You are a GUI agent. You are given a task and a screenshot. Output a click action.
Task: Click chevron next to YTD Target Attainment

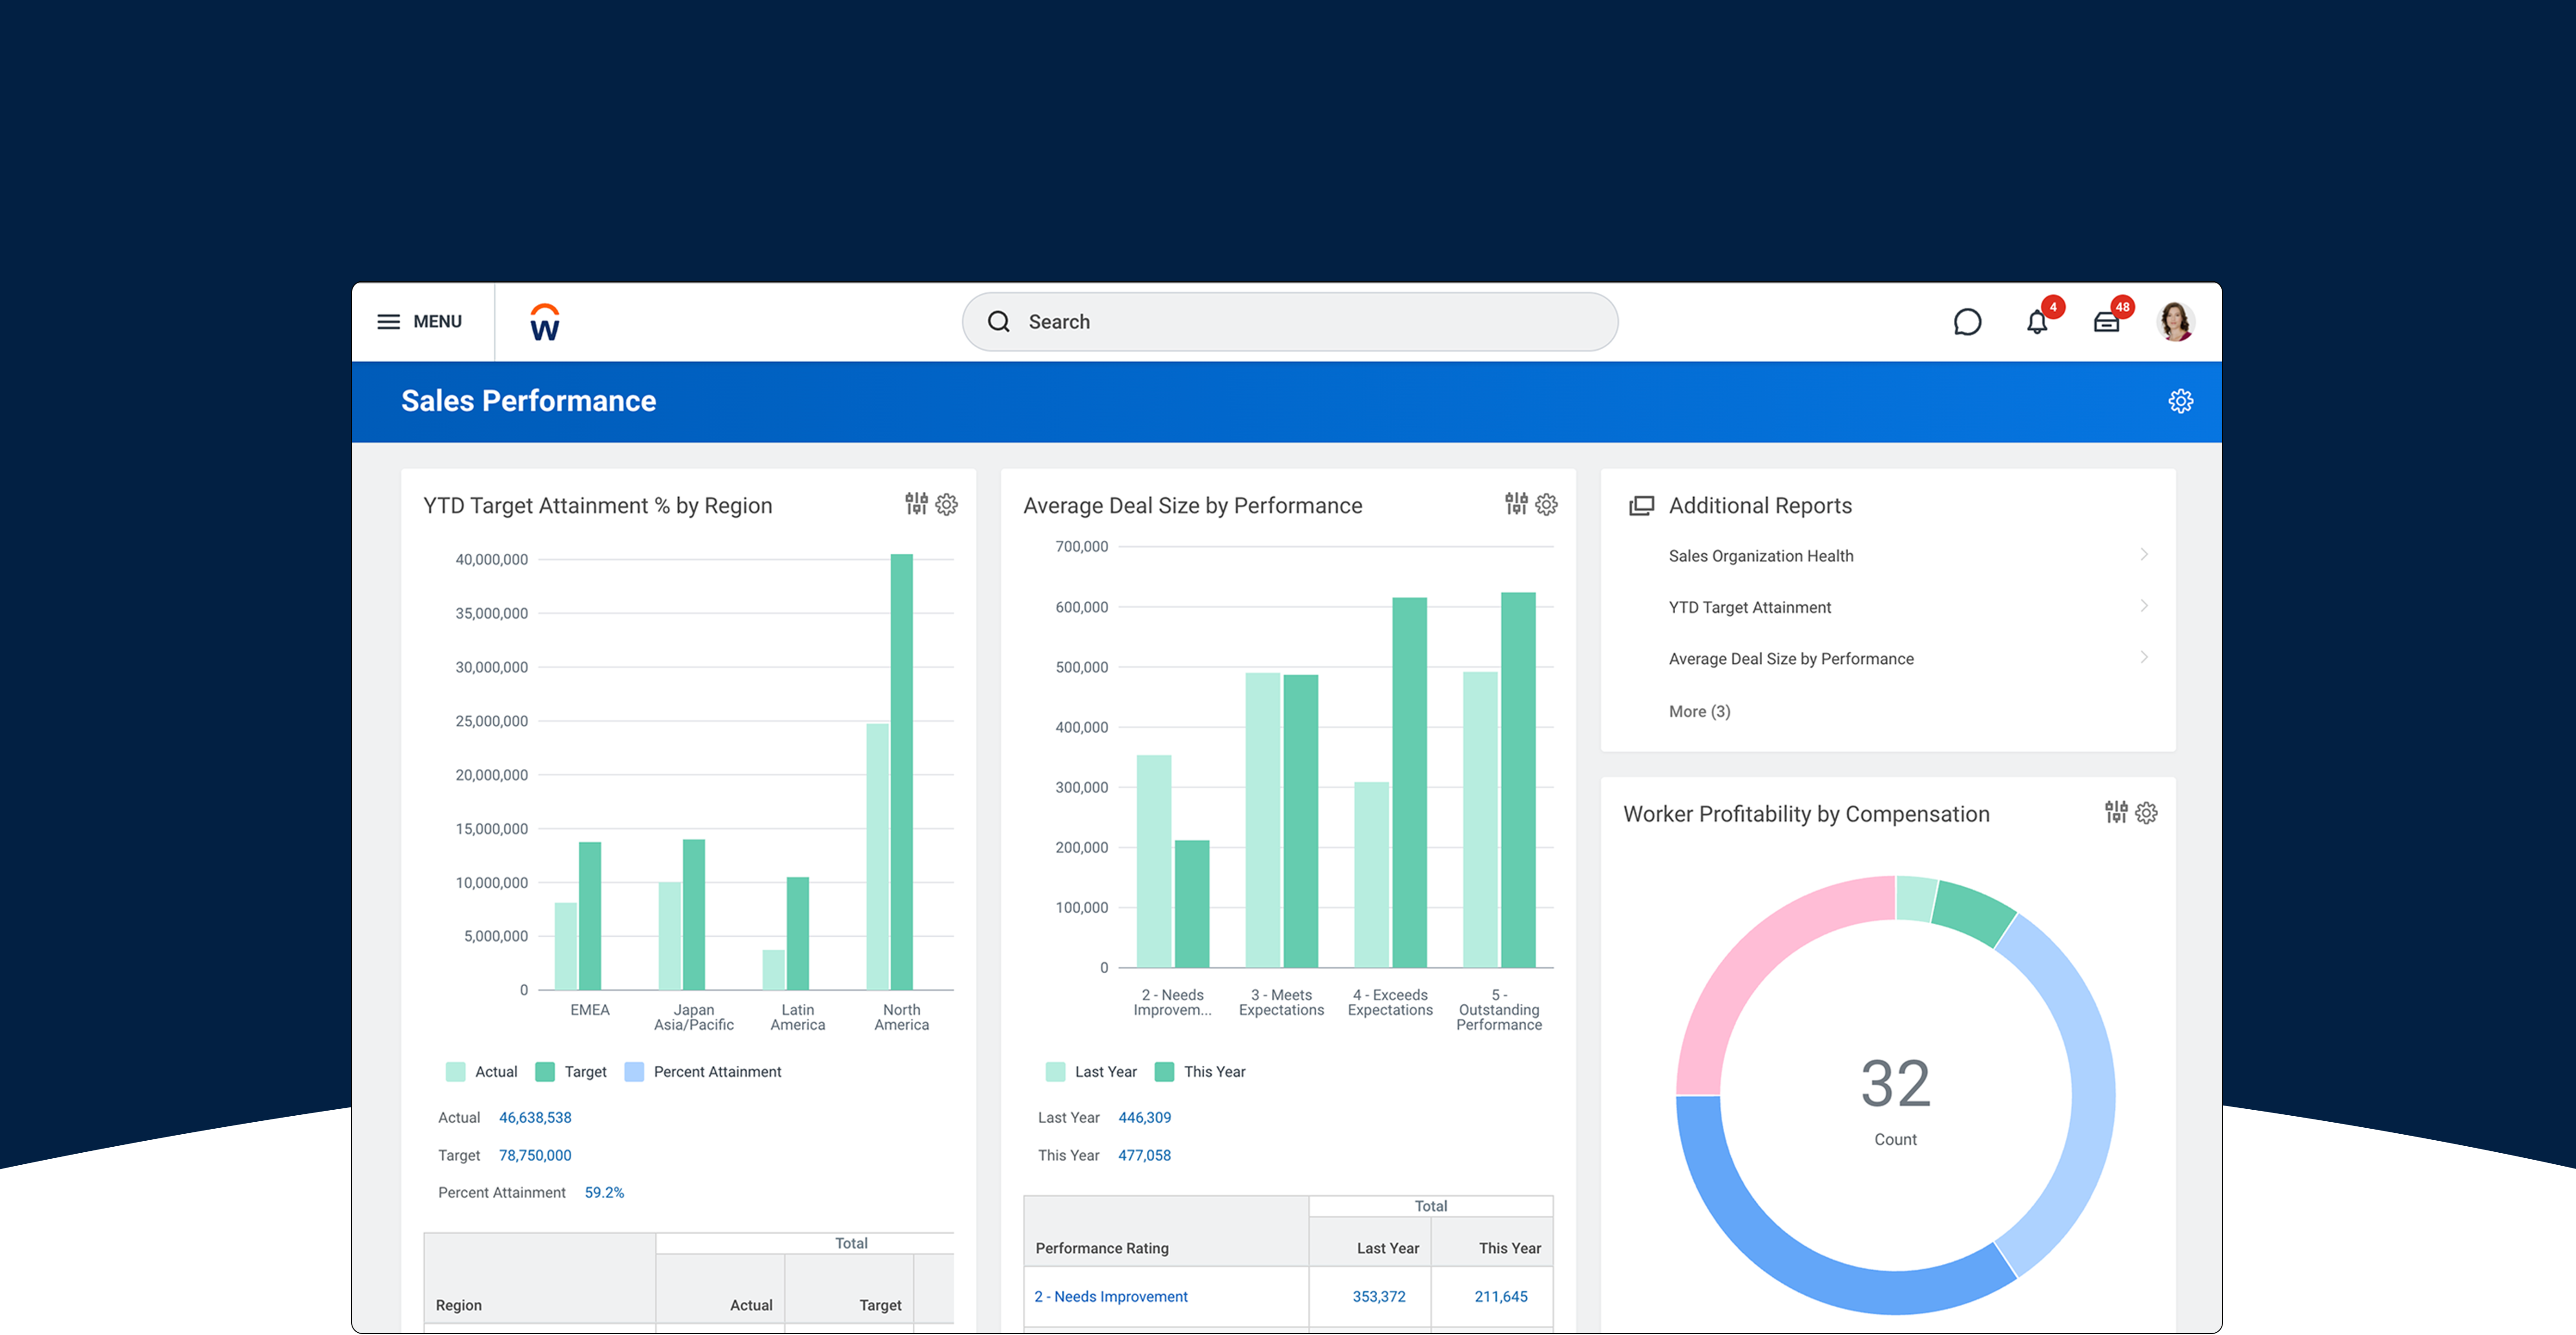(2144, 606)
